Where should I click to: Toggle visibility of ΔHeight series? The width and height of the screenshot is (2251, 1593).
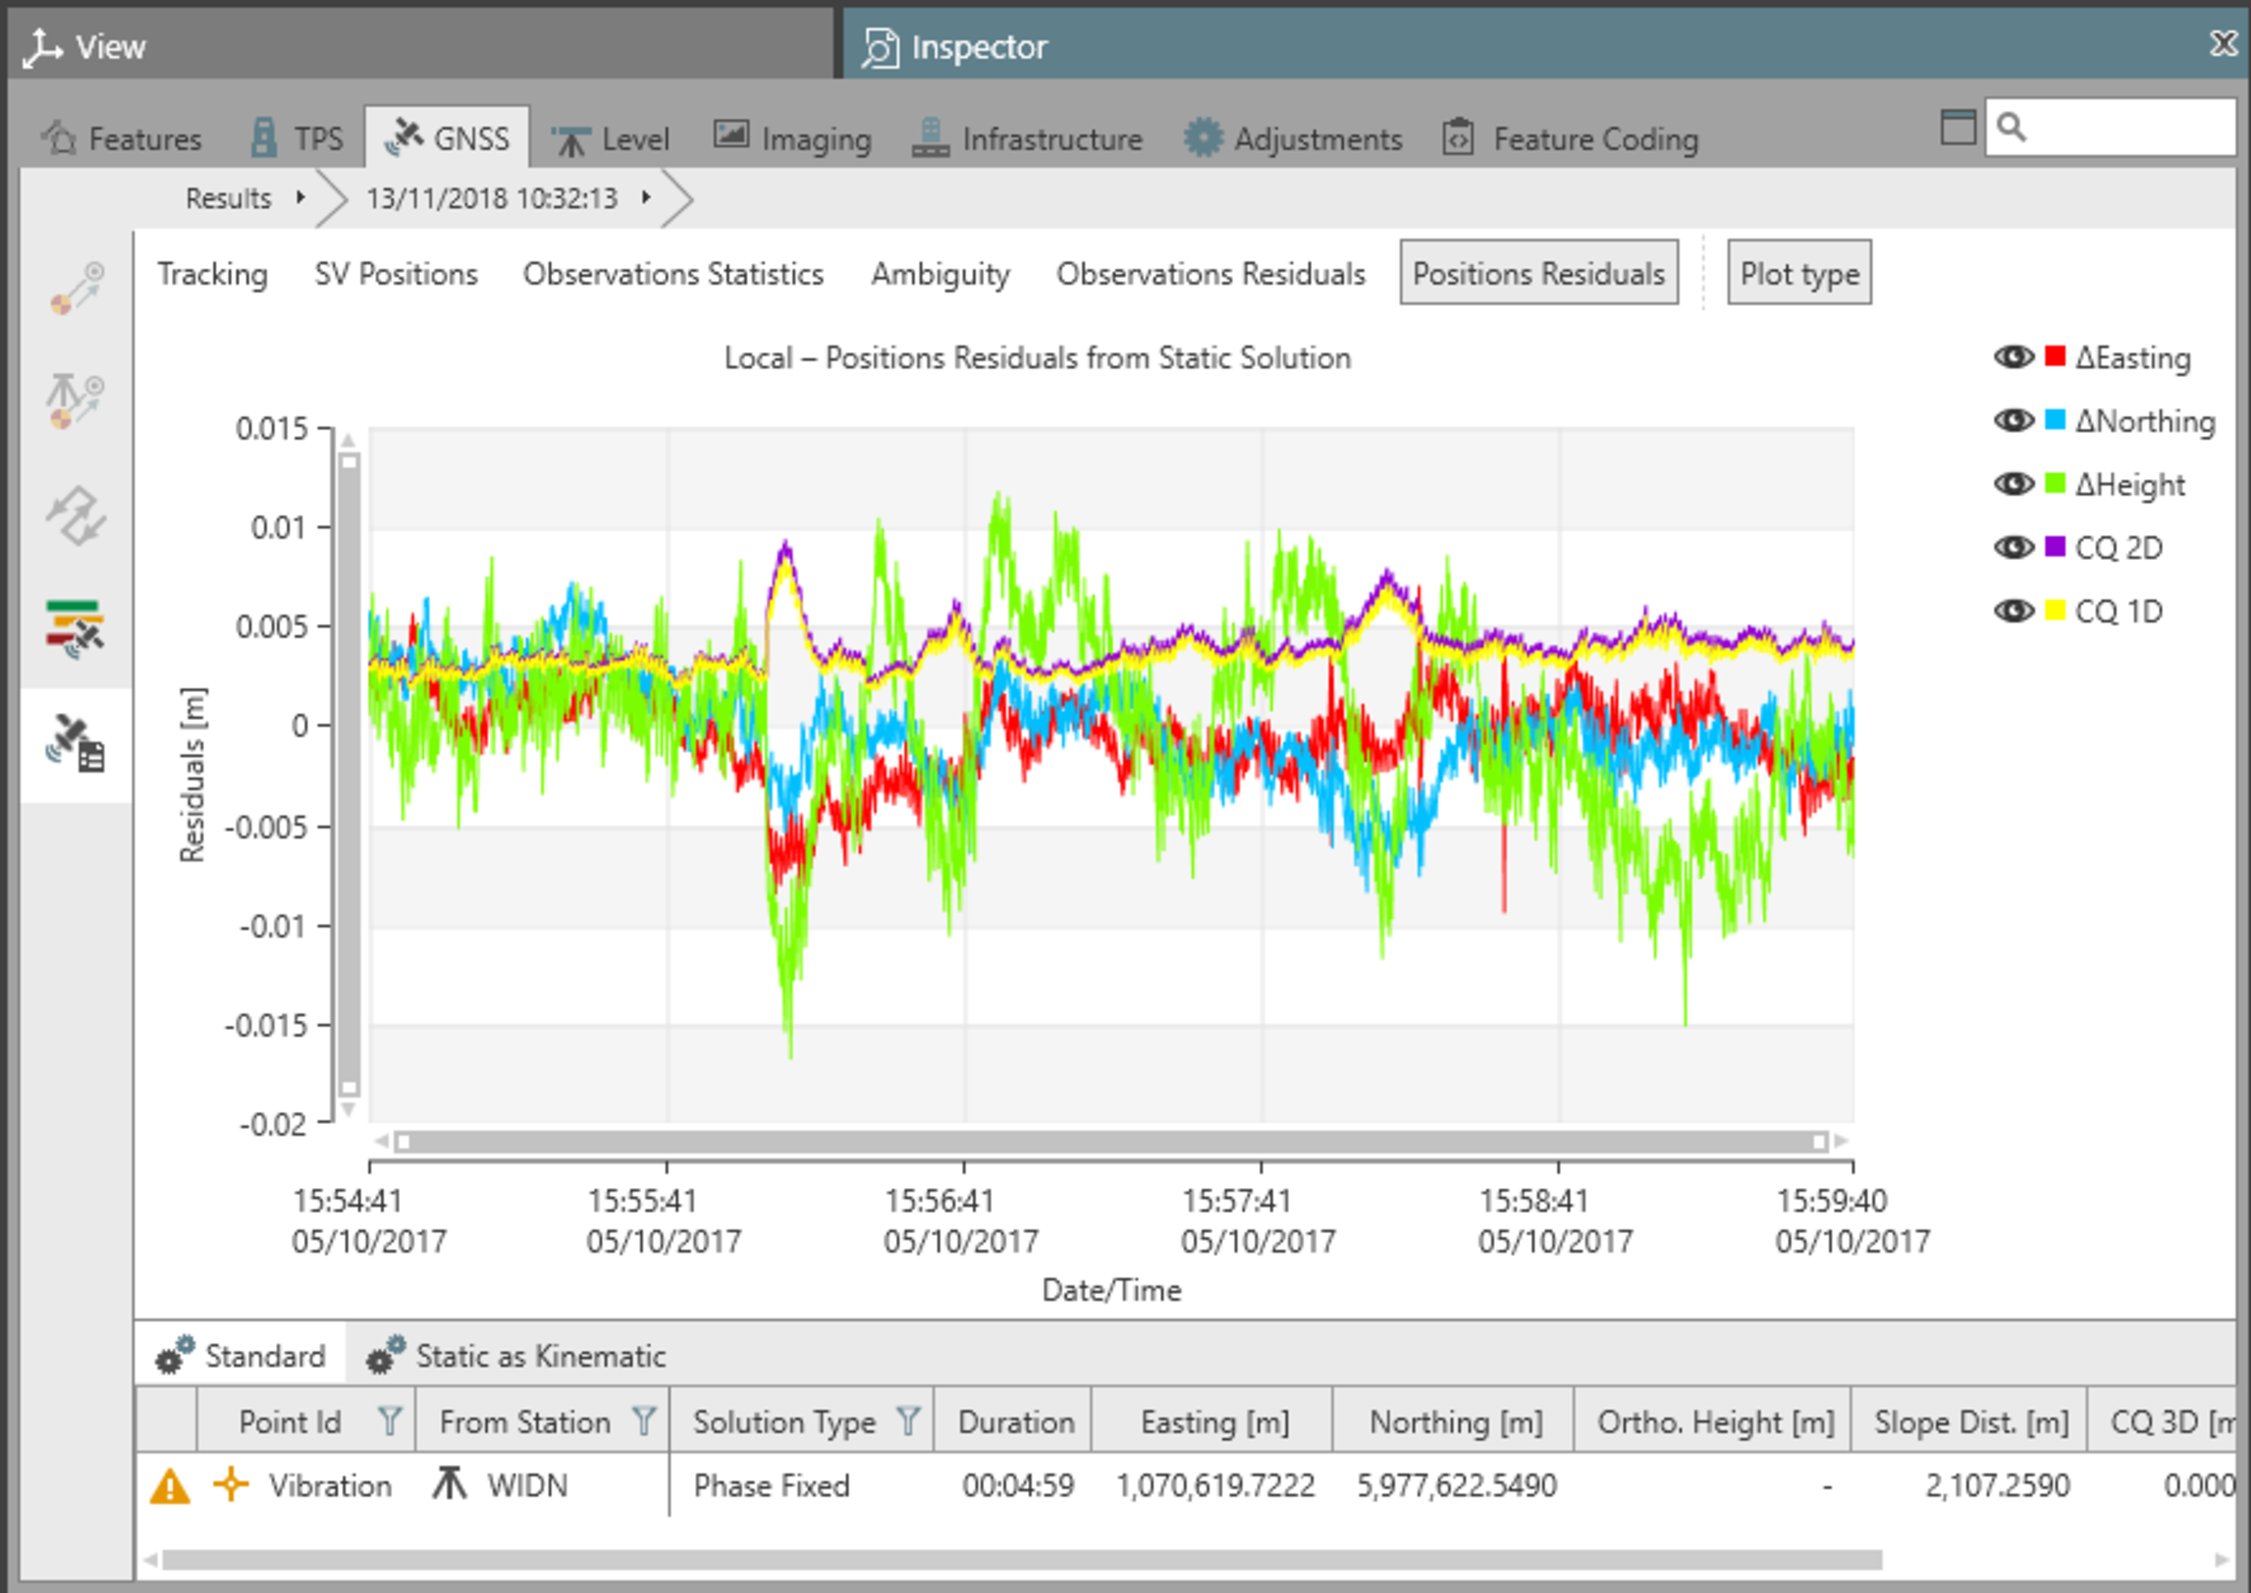(x=2014, y=484)
